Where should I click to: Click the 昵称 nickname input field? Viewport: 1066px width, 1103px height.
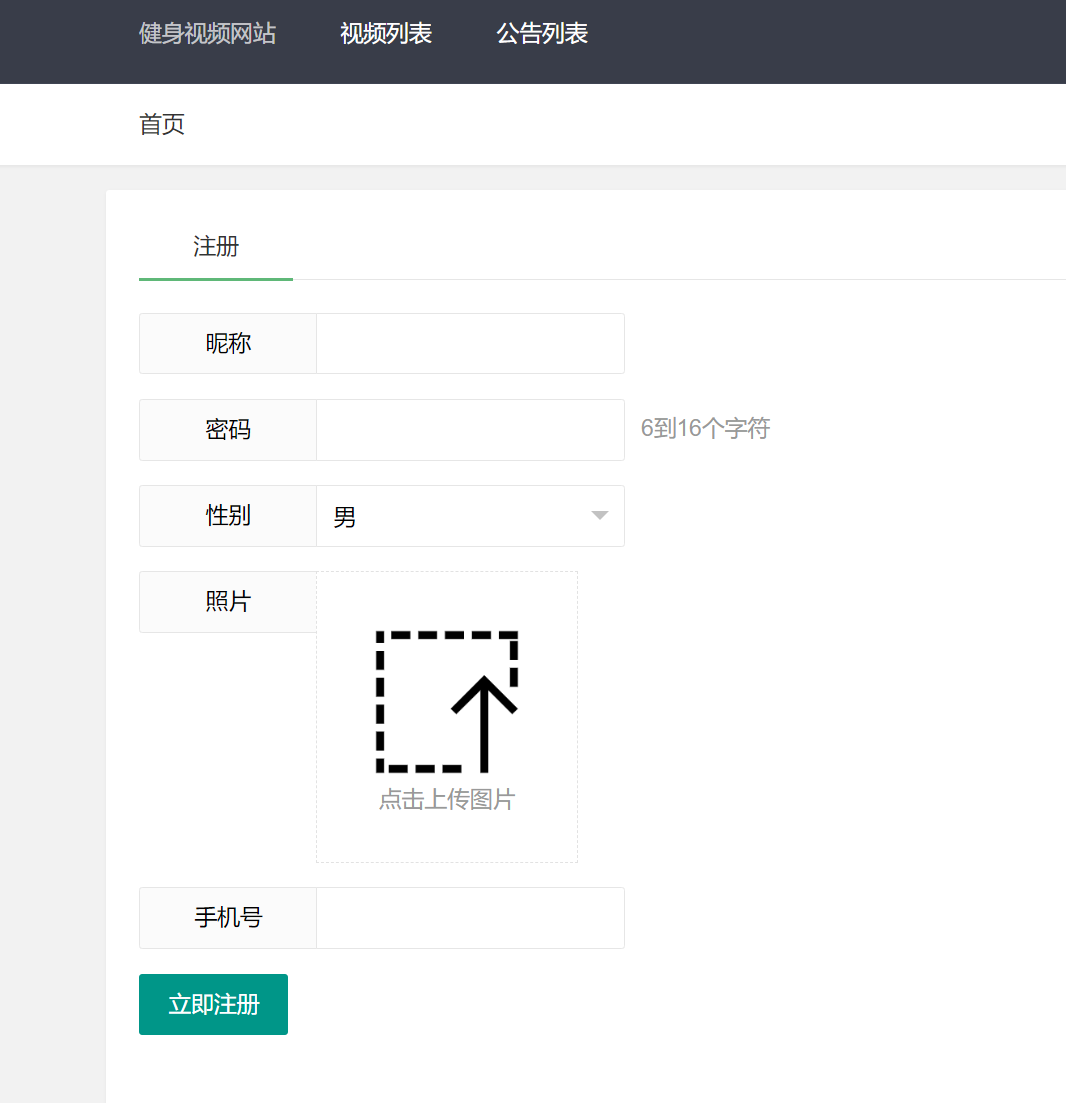(x=470, y=343)
